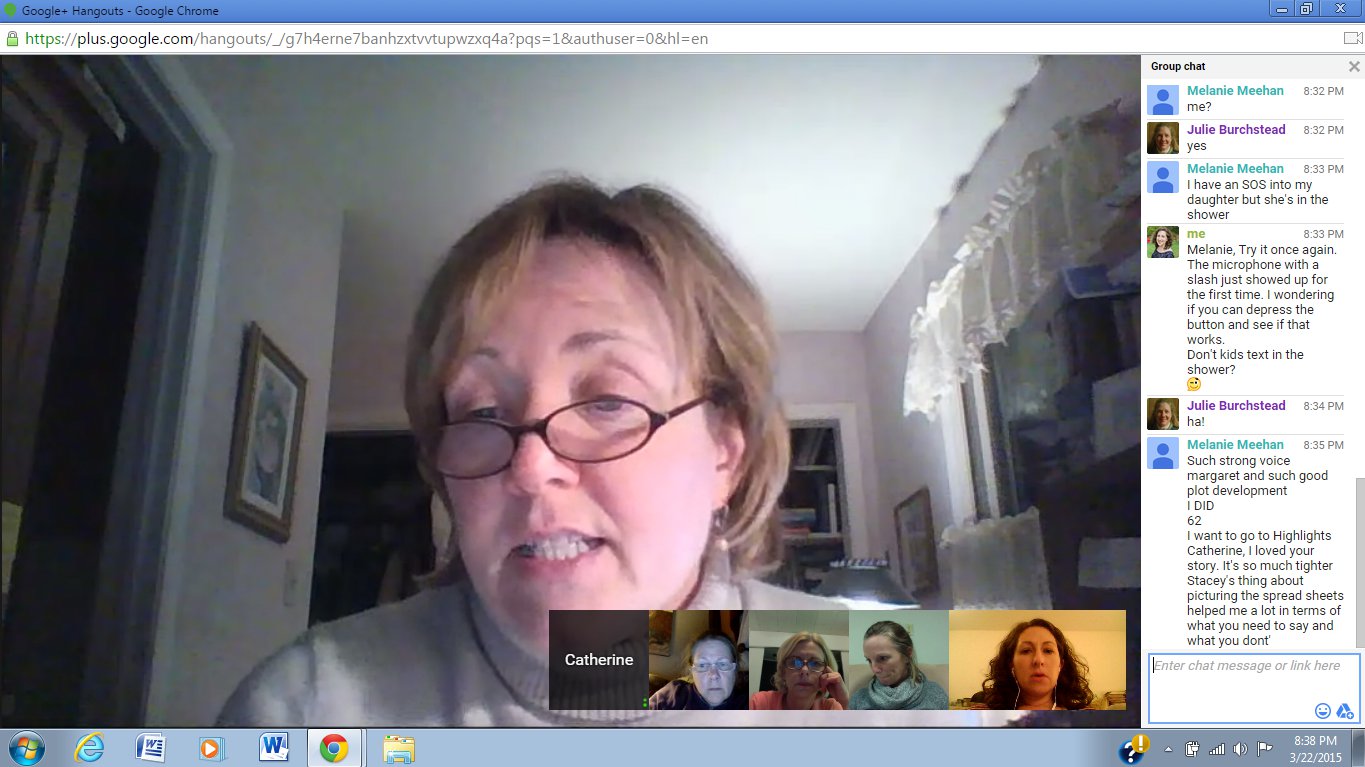Click Melanie Meehan's name at 8:35 PM
The width and height of the screenshot is (1365, 767).
coord(1235,445)
